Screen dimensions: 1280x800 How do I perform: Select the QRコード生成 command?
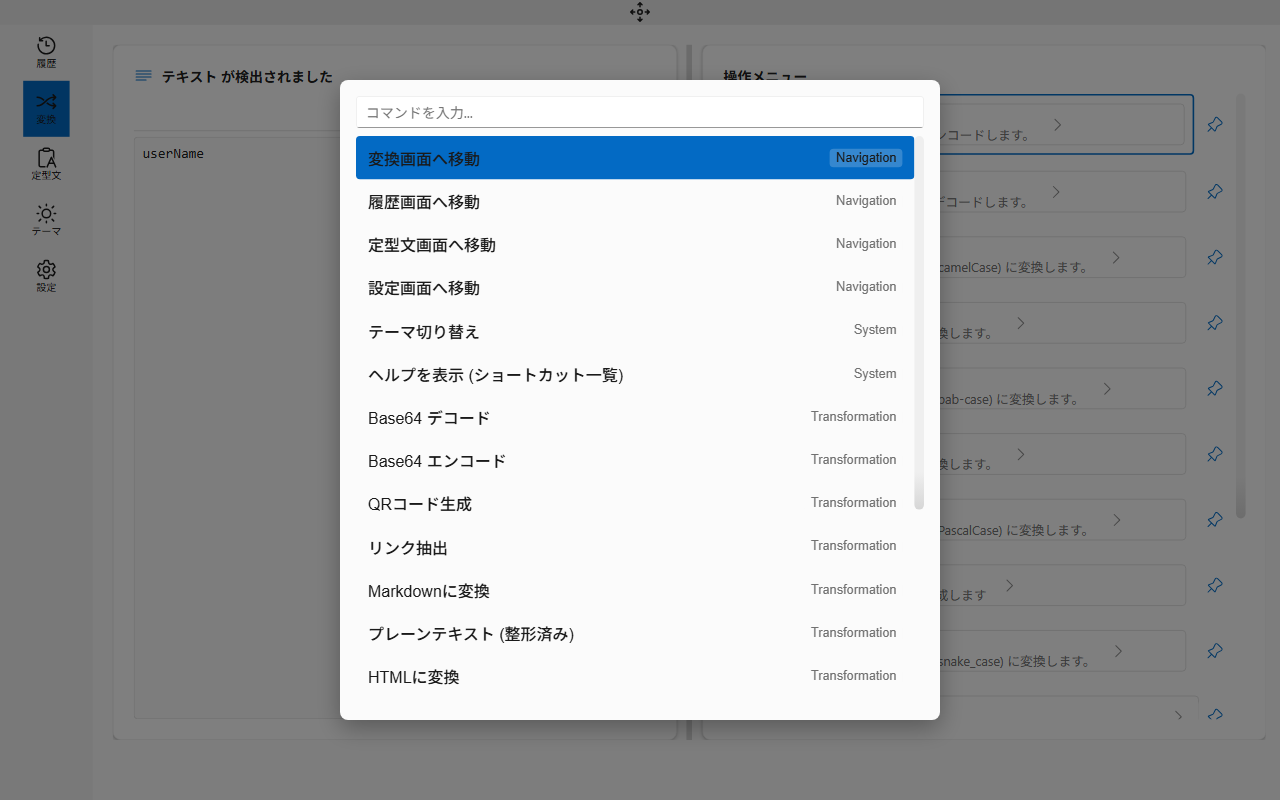pos(636,502)
